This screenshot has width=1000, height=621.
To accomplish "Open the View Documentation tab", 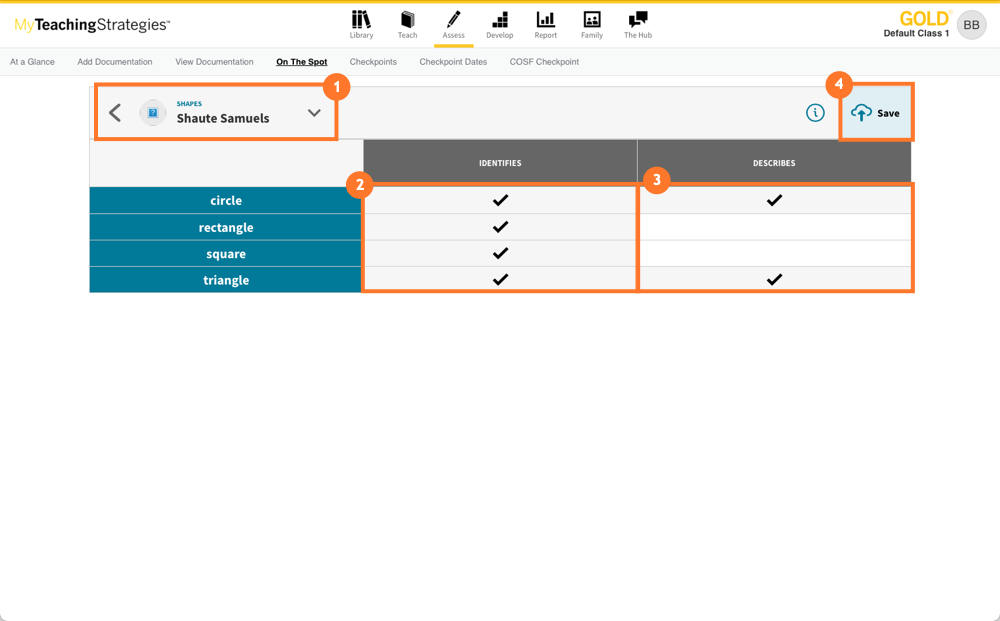I will pyautogui.click(x=214, y=62).
